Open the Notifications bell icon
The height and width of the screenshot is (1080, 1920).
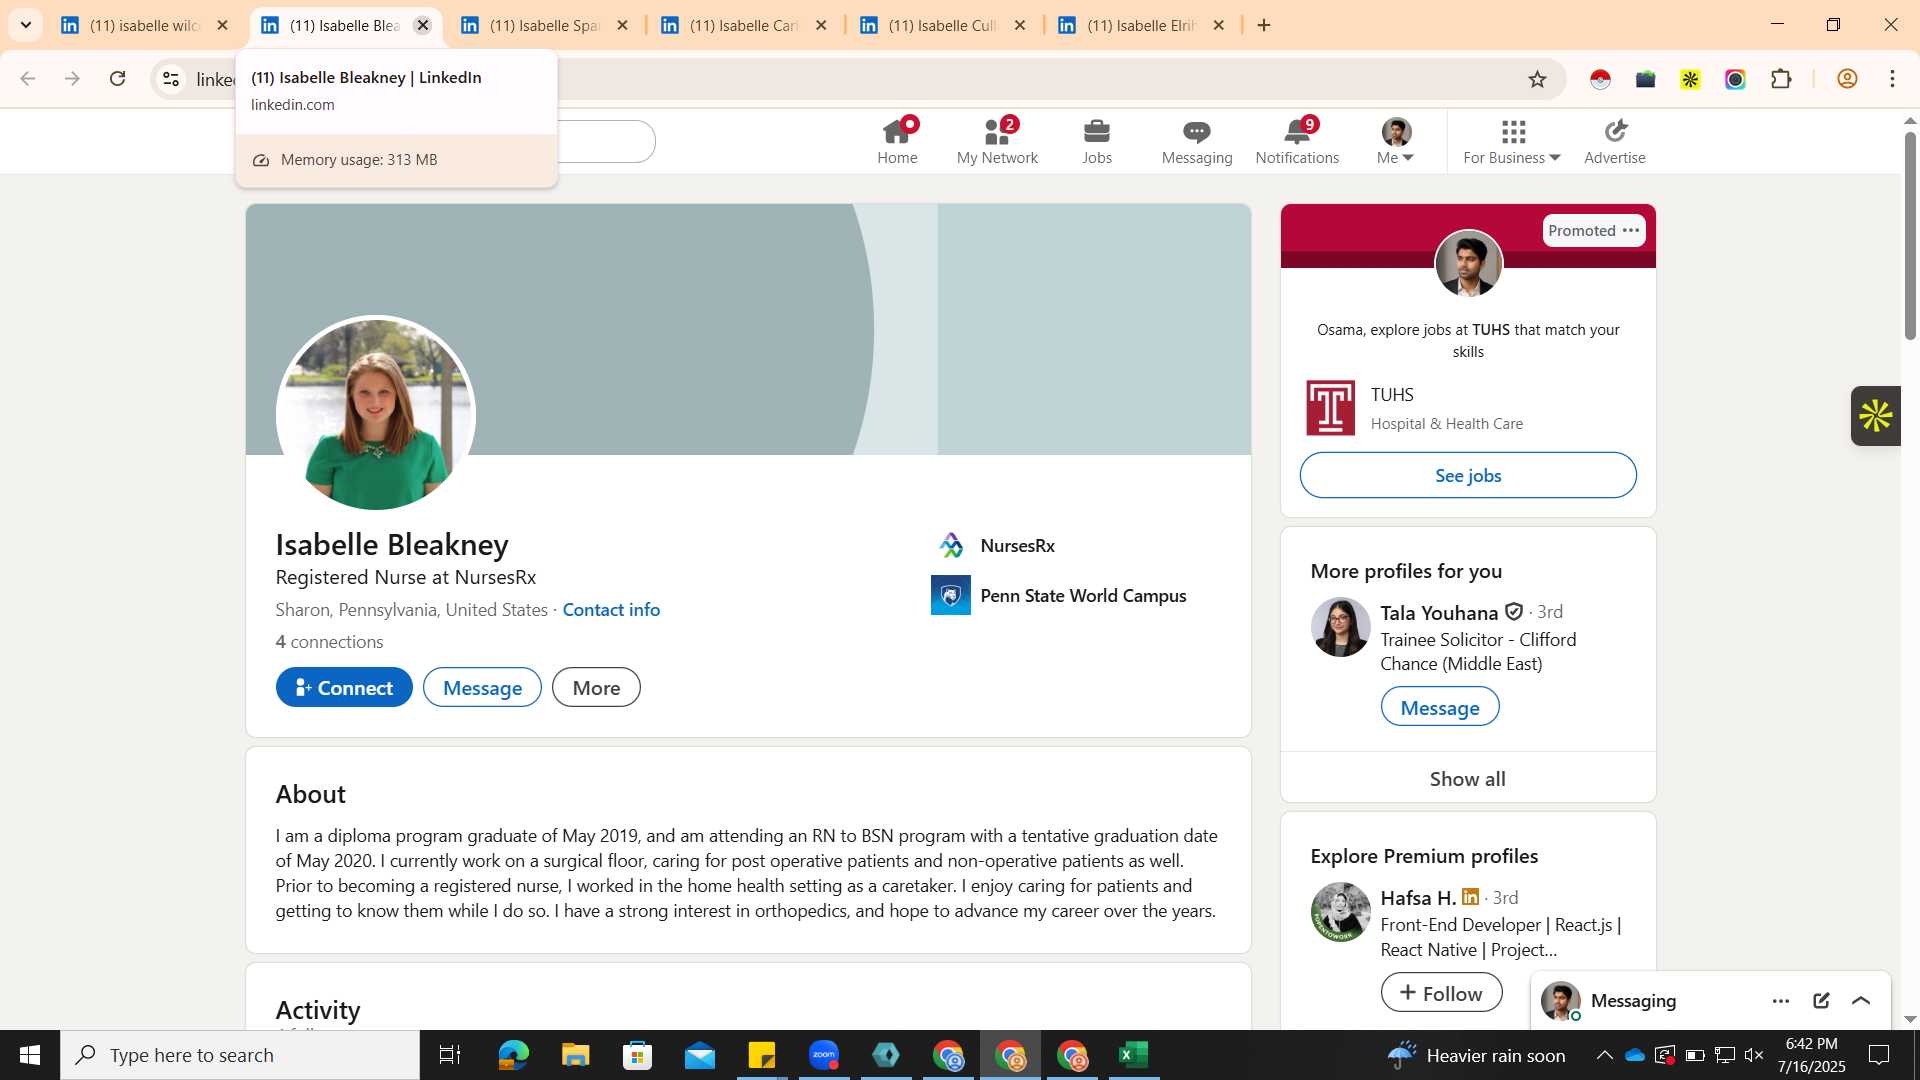pyautogui.click(x=1297, y=141)
